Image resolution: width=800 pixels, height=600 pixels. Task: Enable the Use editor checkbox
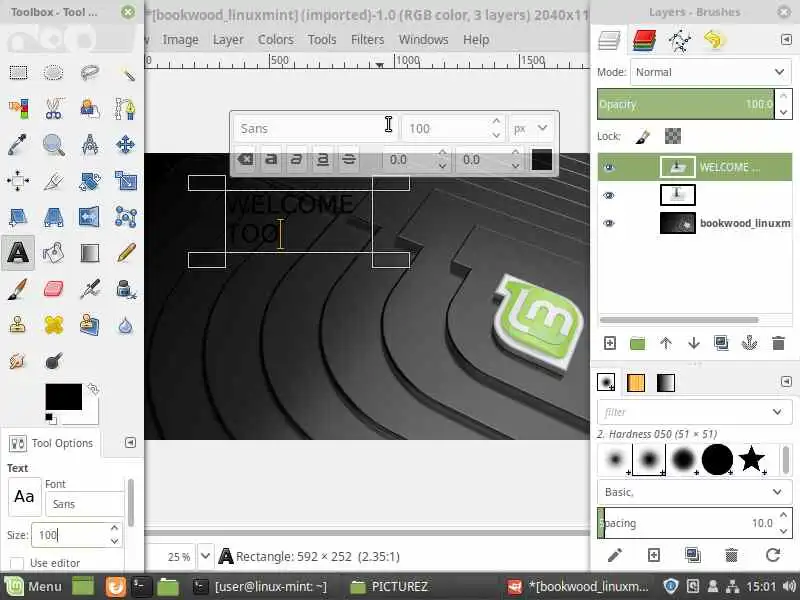[17, 563]
